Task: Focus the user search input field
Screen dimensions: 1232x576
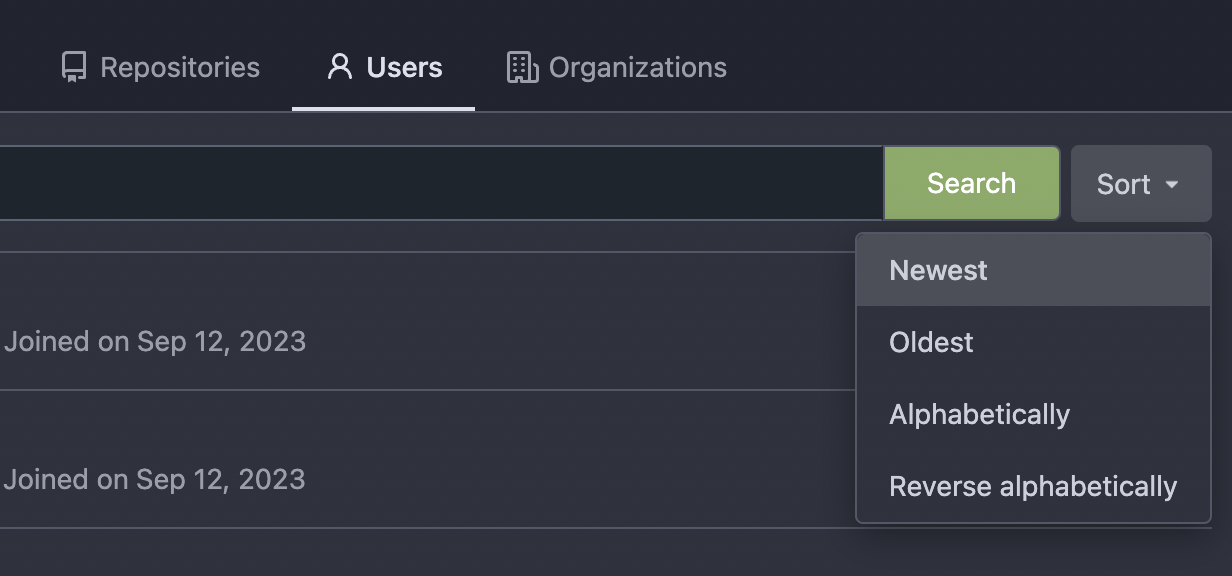Action: [440, 183]
